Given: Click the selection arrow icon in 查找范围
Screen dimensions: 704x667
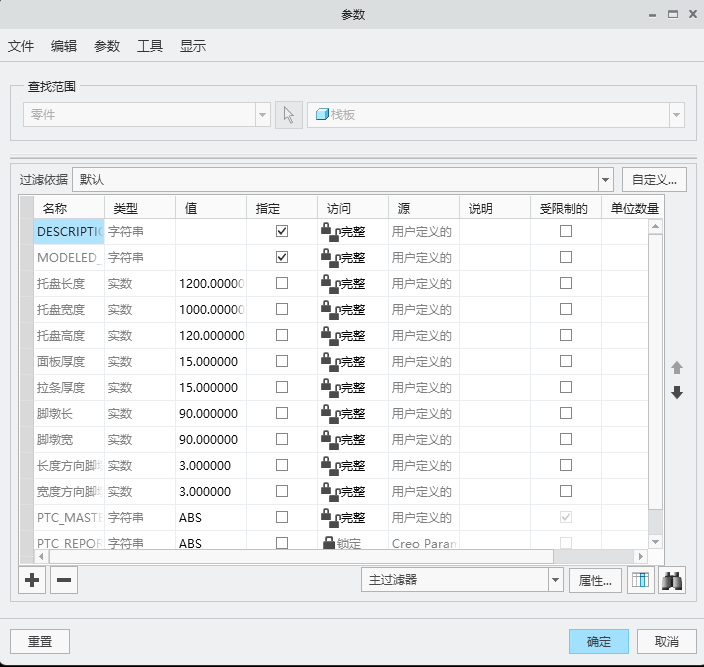Looking at the screenshot, I should 288,115.
